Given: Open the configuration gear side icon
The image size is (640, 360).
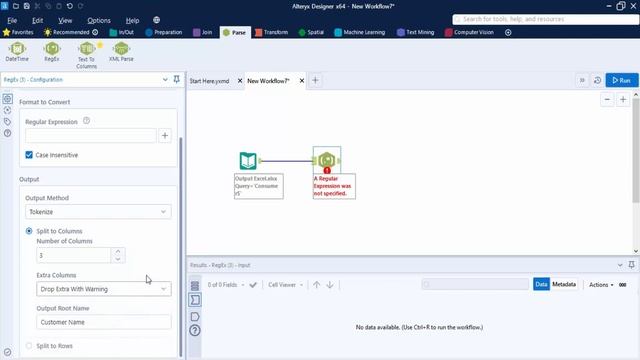Looking at the screenshot, I should click(x=7, y=99).
